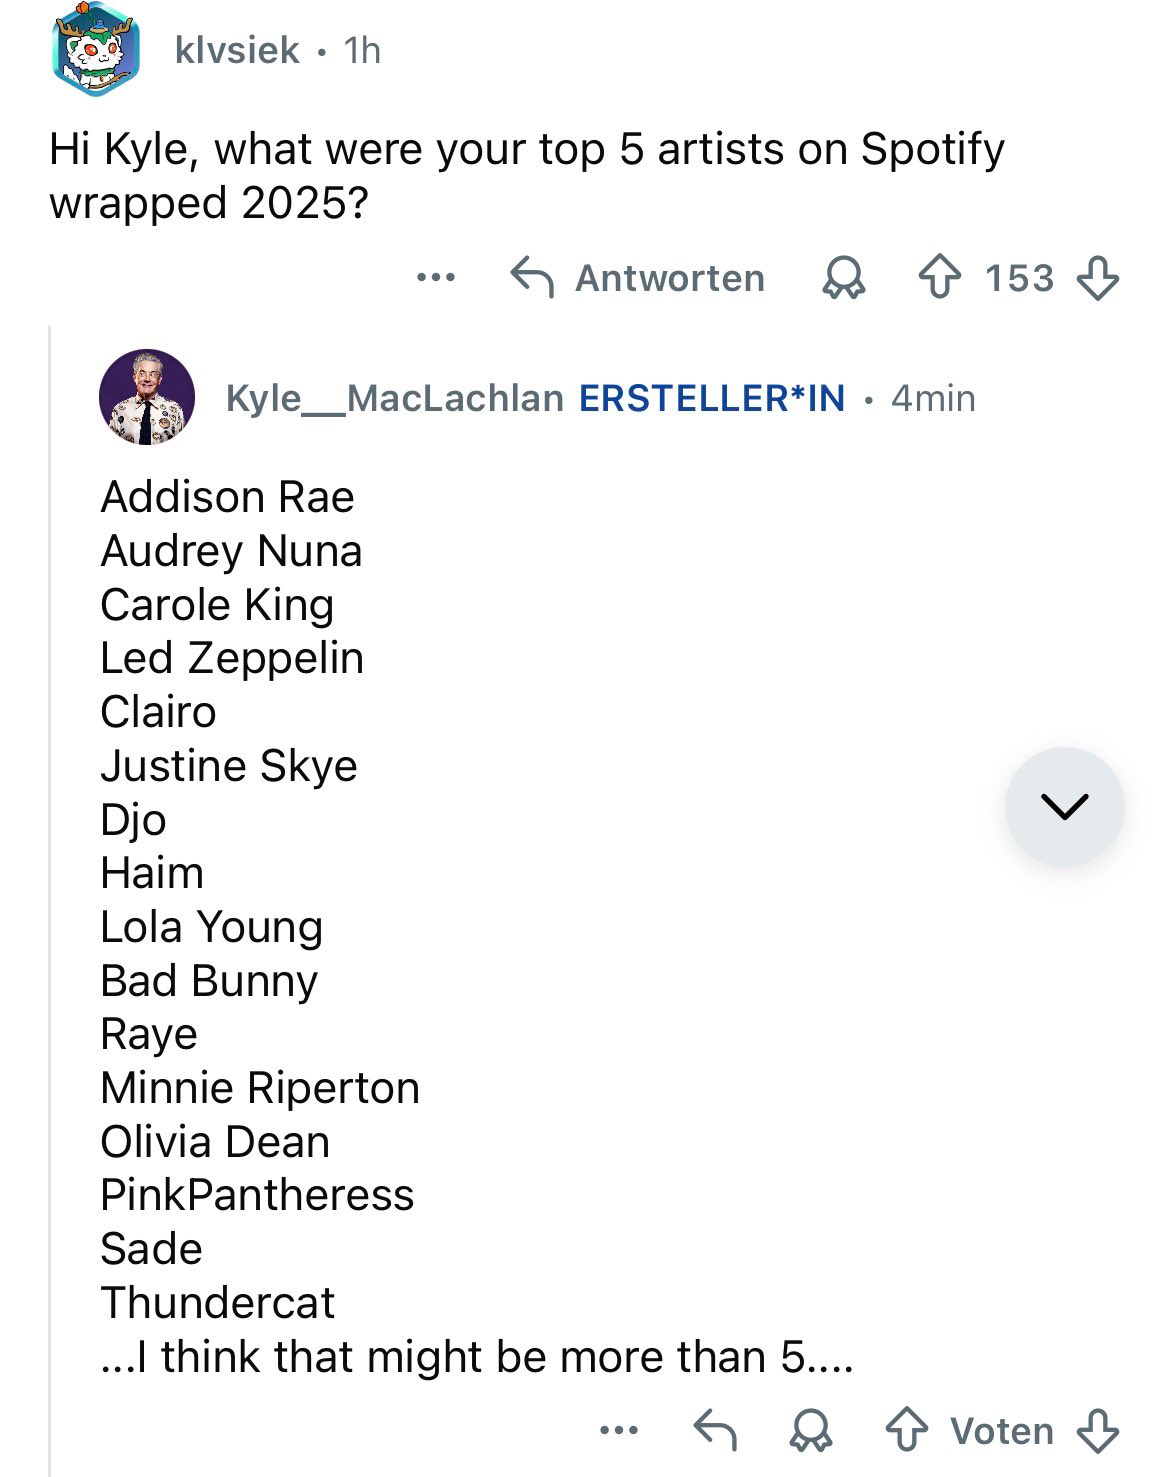Open more options for Kyle's reply
The width and height of the screenshot is (1170, 1477).
tap(619, 1431)
